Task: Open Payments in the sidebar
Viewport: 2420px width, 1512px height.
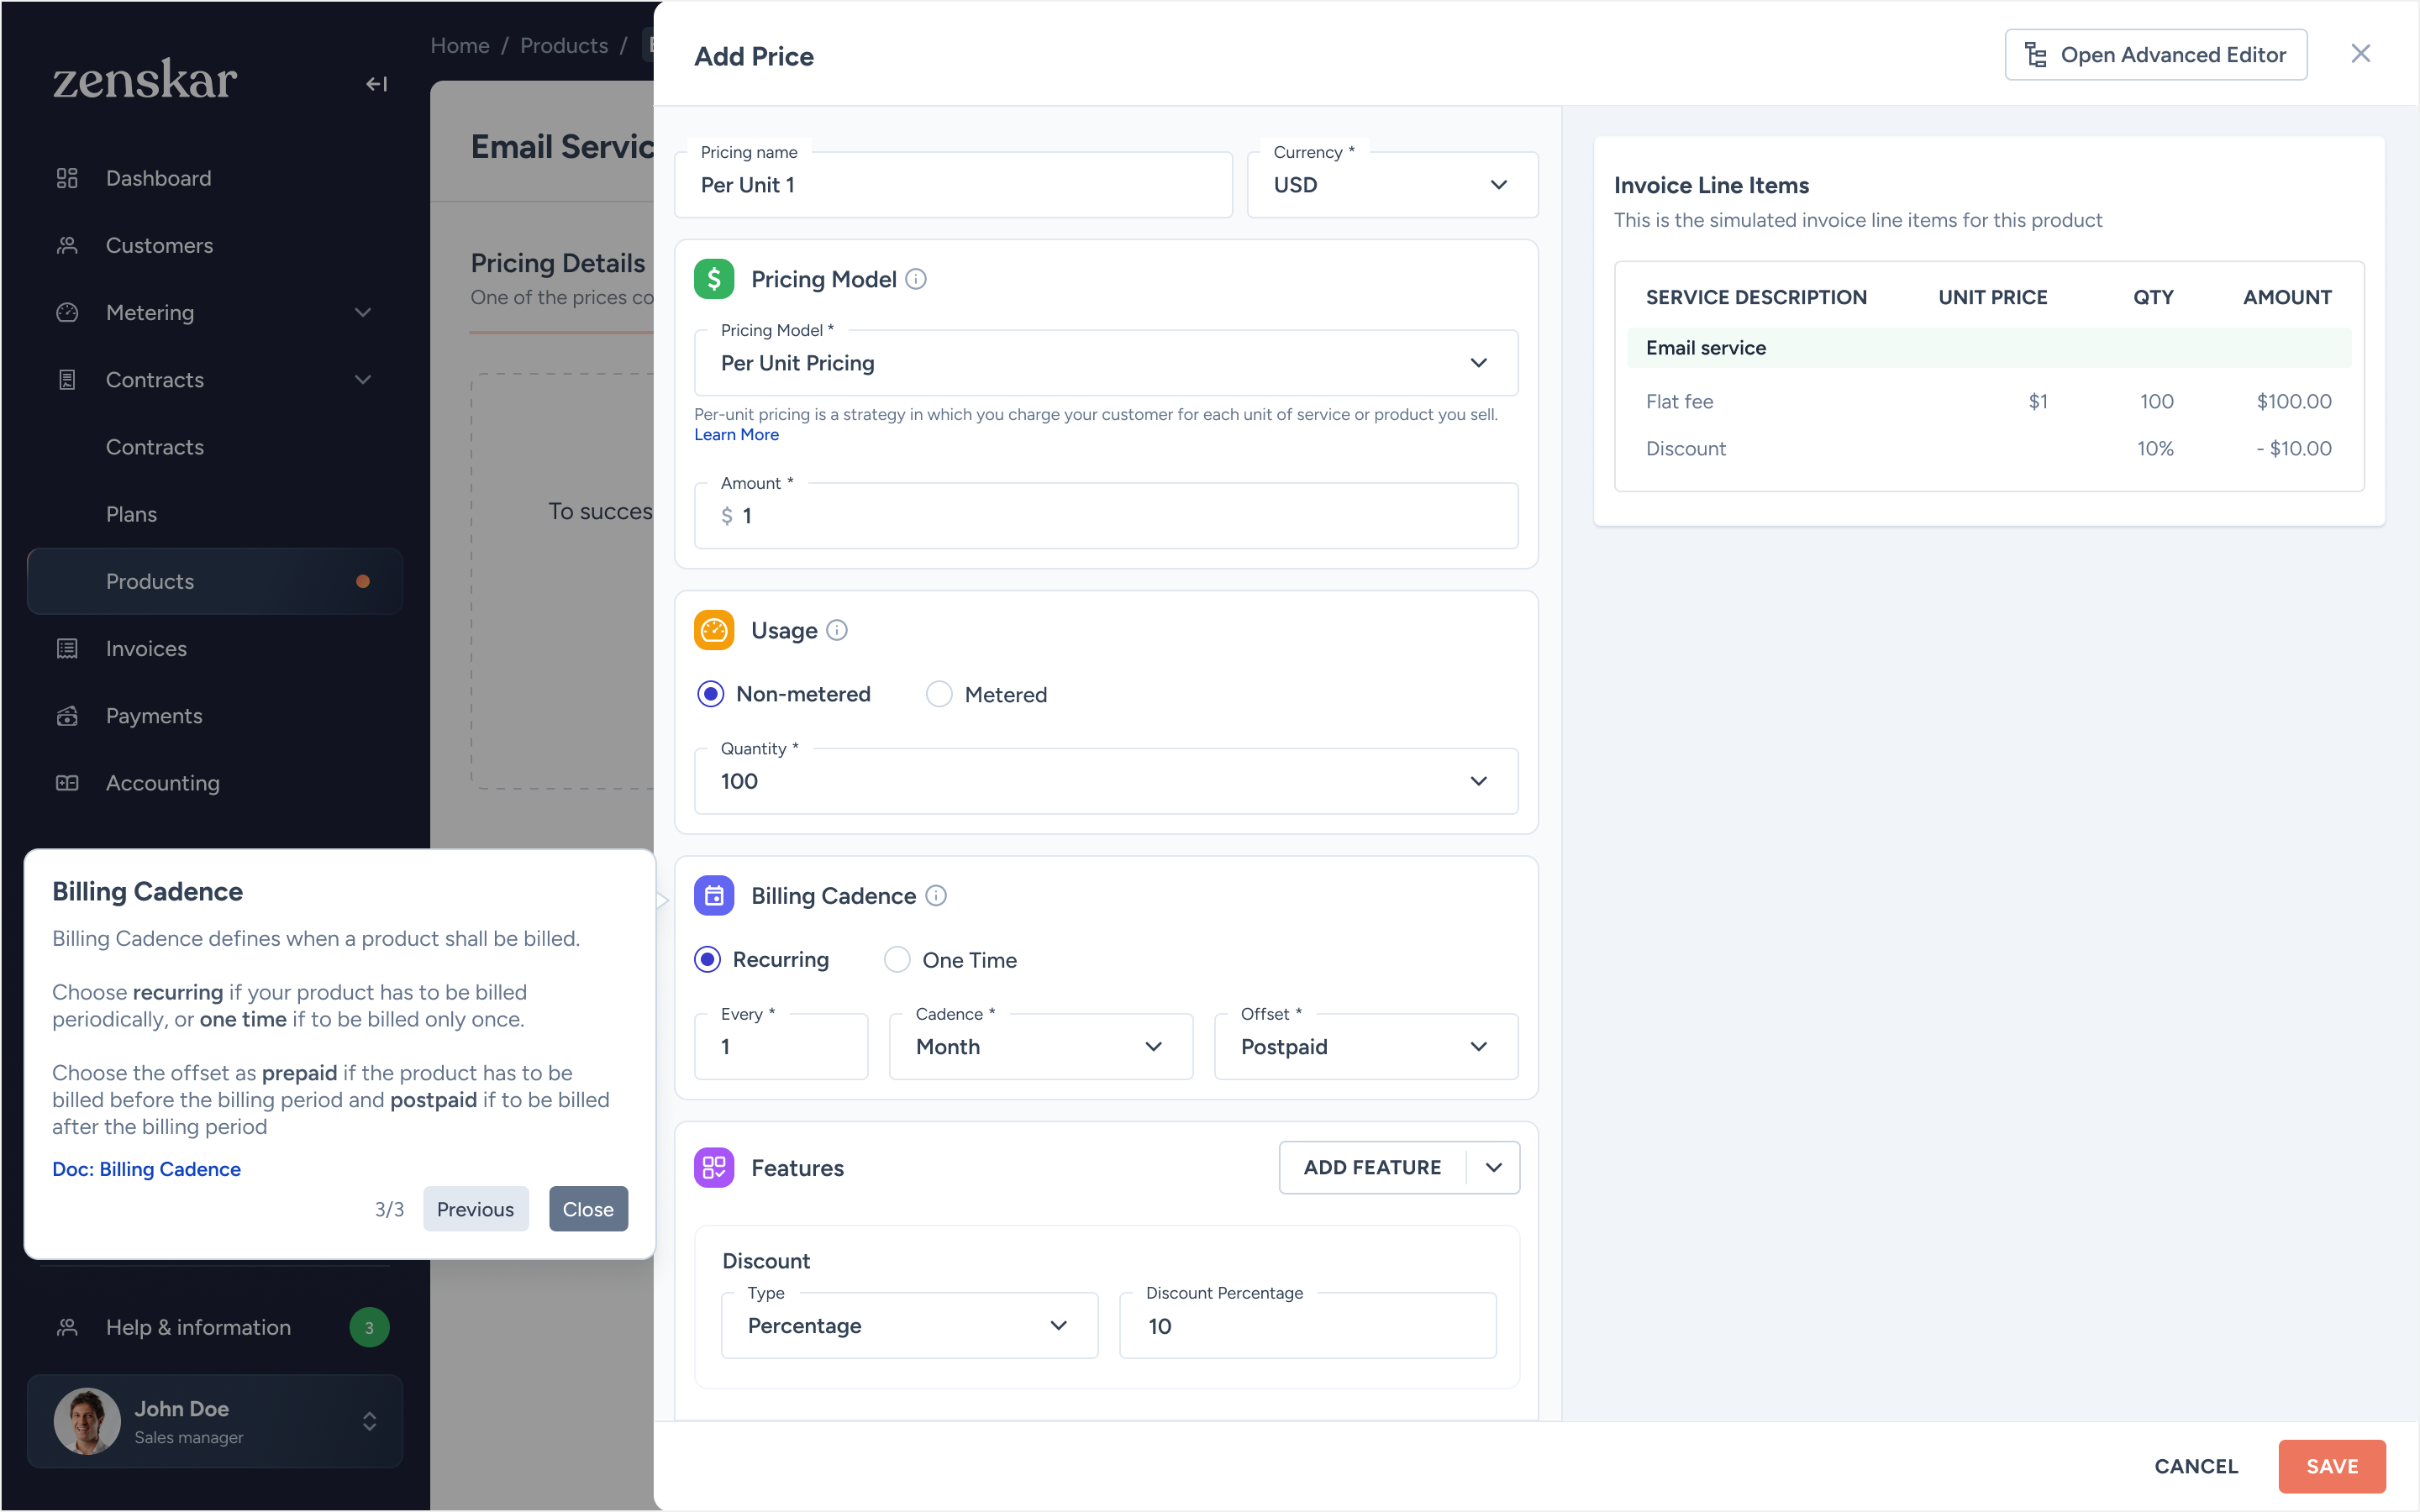Action: point(215,716)
